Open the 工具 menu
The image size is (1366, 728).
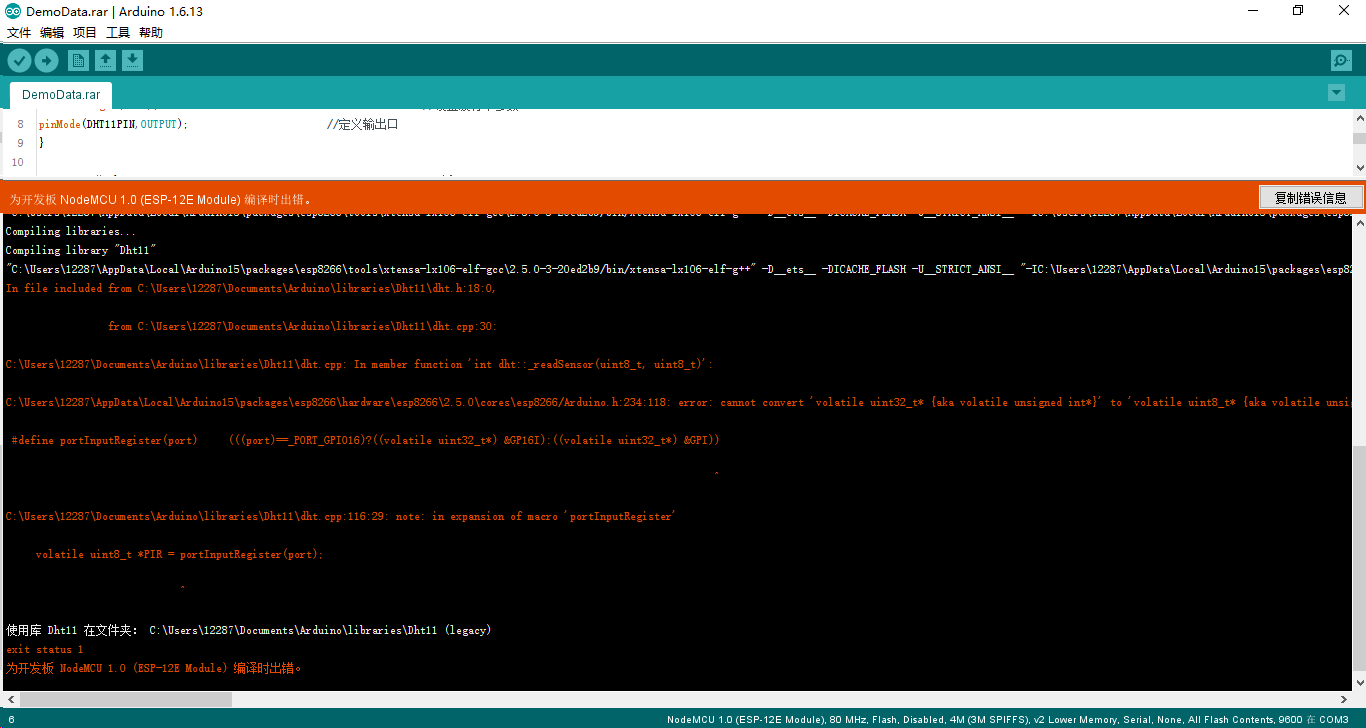pos(118,33)
